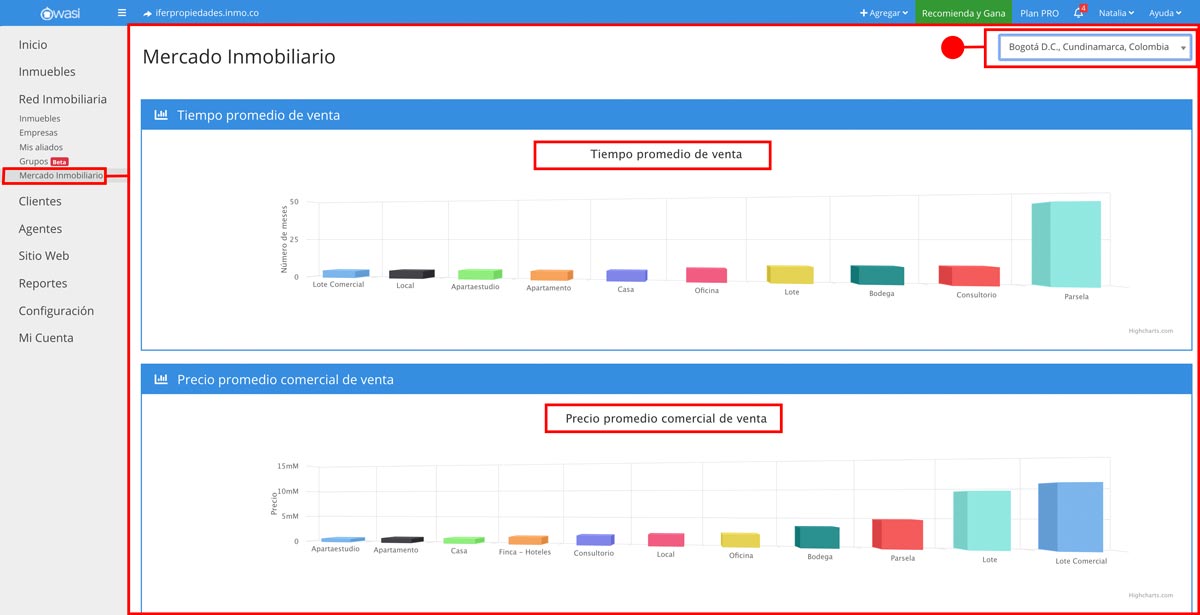Open the Ayuda help dropdown
Image resolution: width=1200 pixels, height=615 pixels.
[1167, 13]
